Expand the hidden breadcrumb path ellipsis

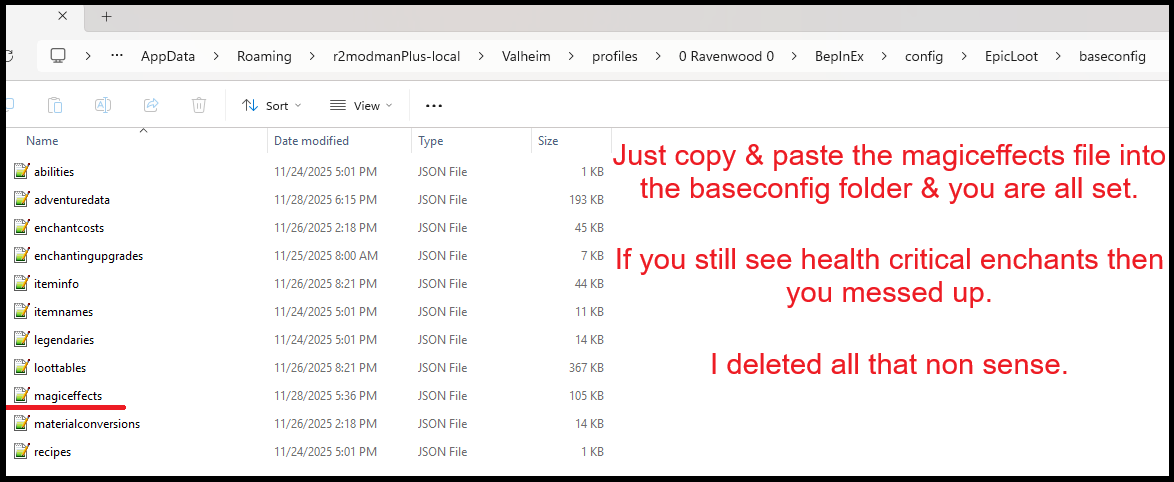pyautogui.click(x=117, y=56)
